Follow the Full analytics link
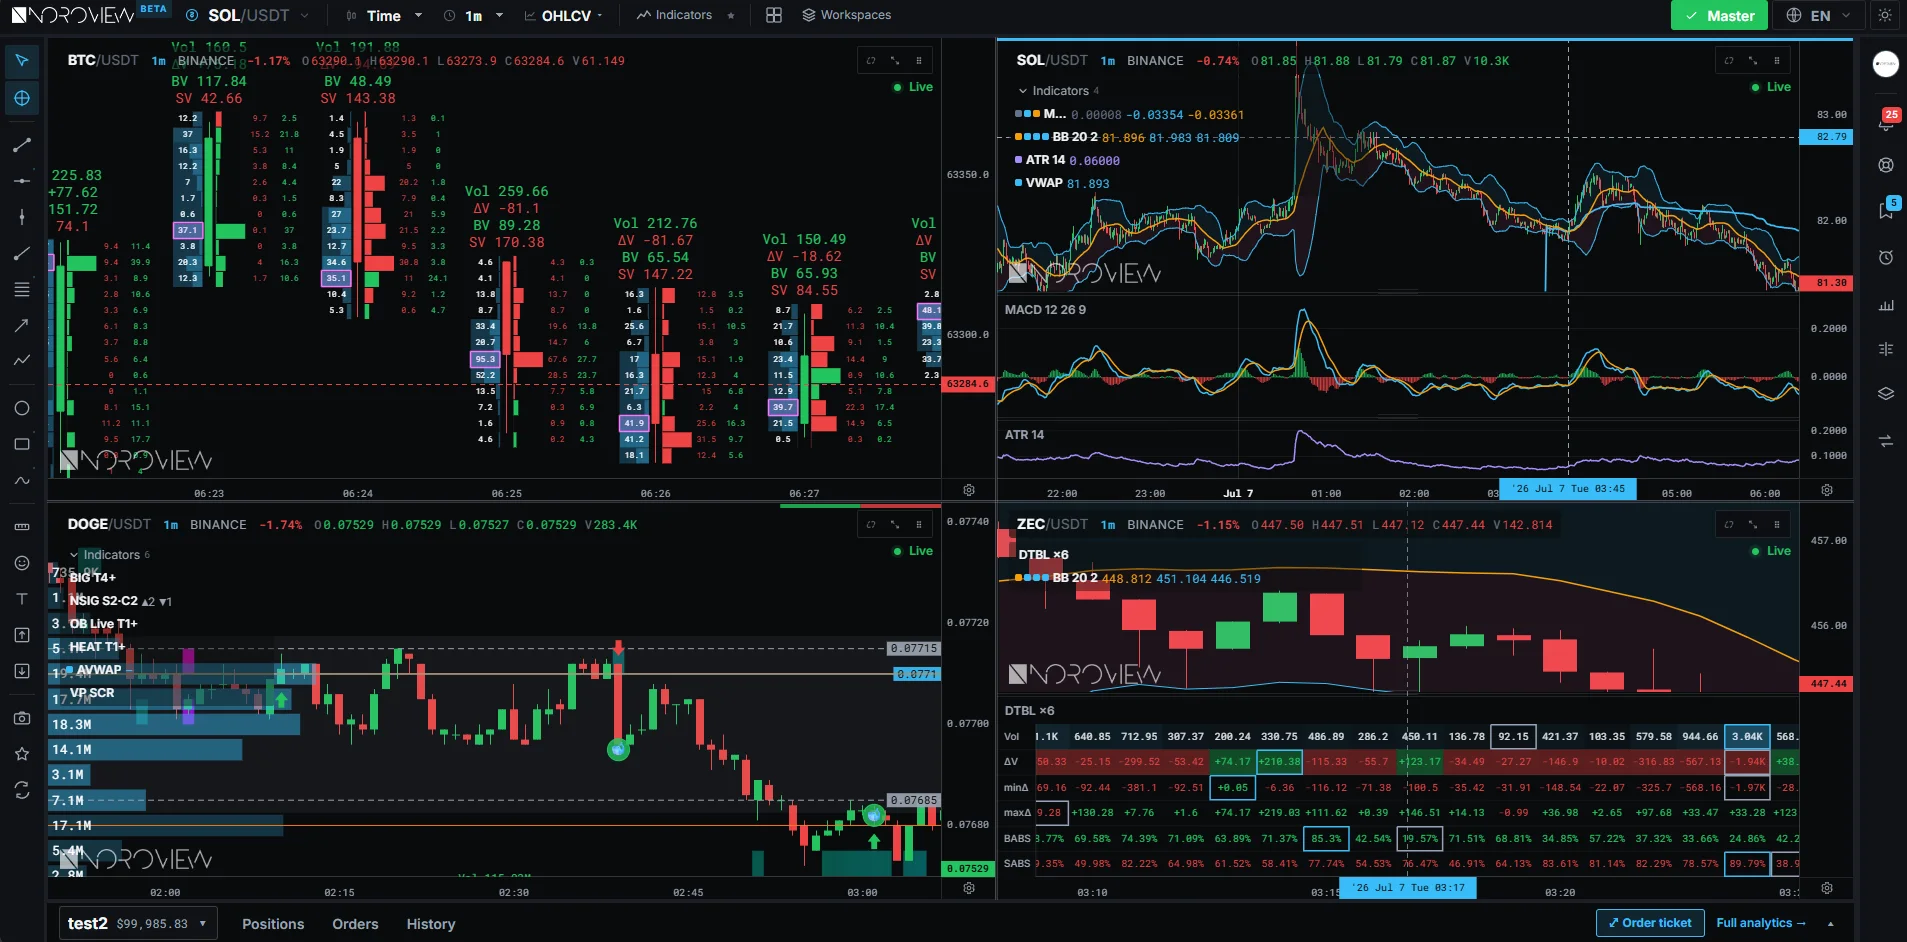The height and width of the screenshot is (942, 1907). click(x=1760, y=923)
